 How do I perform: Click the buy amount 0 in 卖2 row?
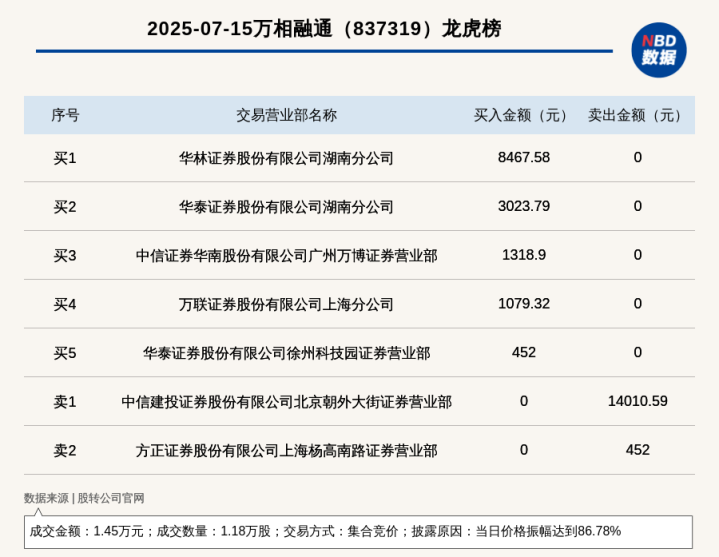coord(524,450)
